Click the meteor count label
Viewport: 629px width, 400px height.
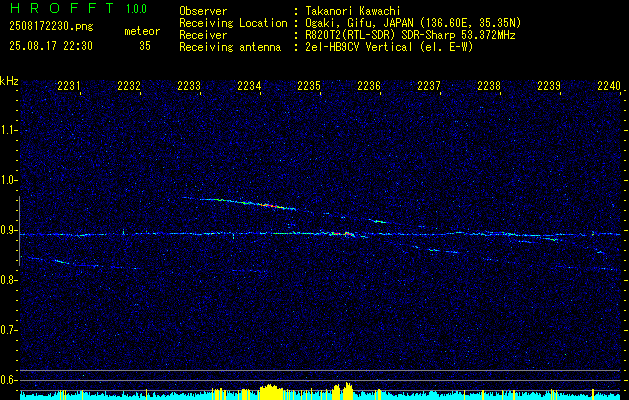142,31
